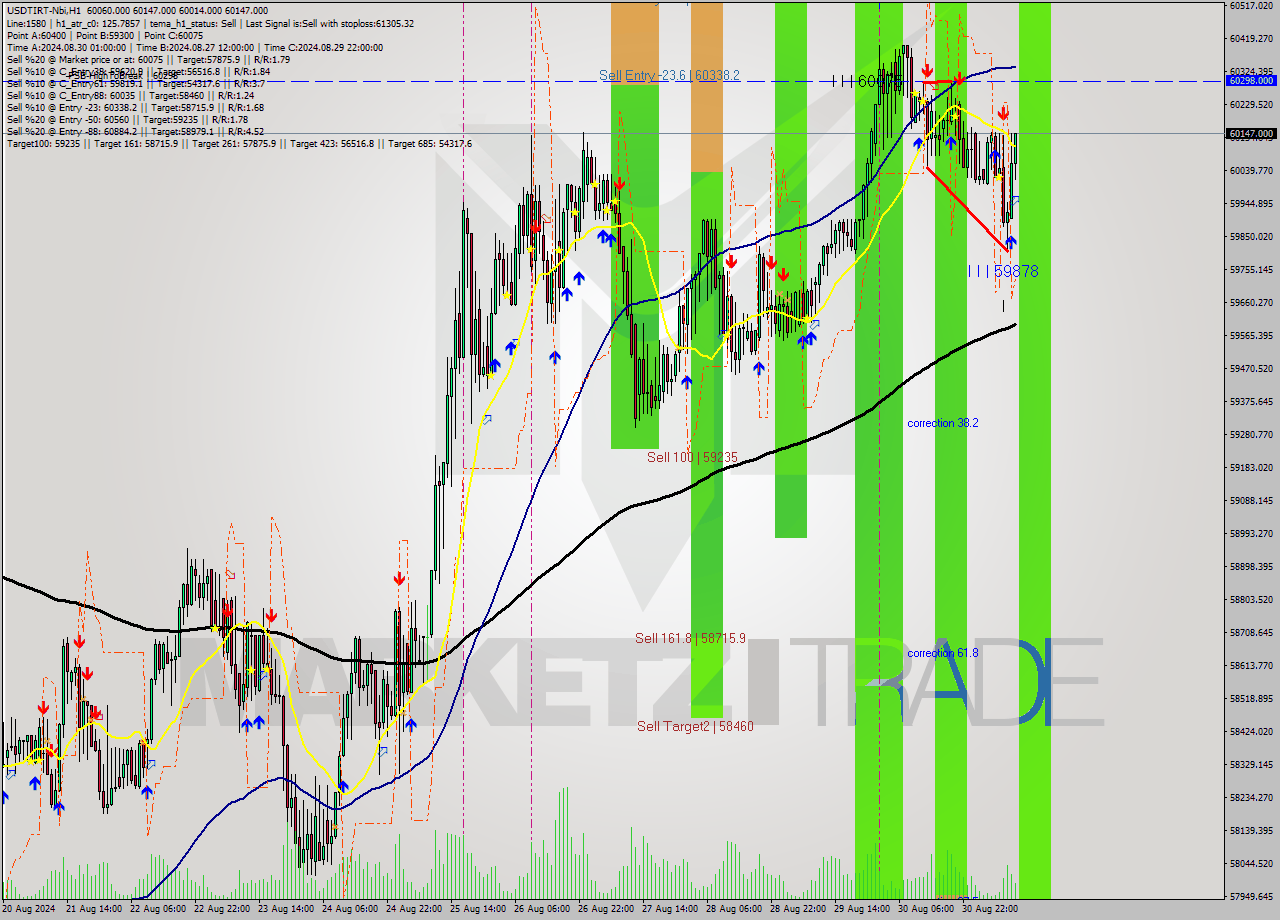Click the USDTIRT-Nbi,H1 symbol title
The height and width of the screenshot is (920, 1280).
[44, 10]
